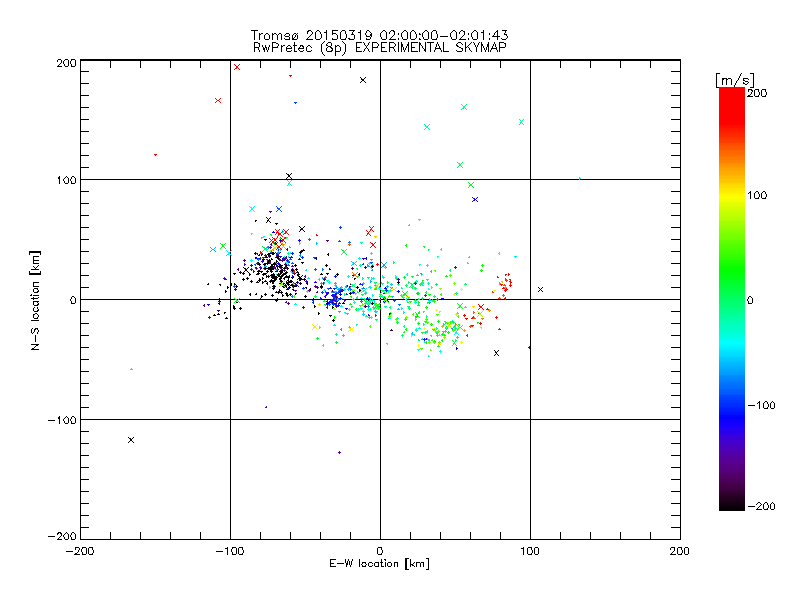Click the E-W axis tick label "0"
Viewport: 800px width, 600px height.
pos(380,551)
